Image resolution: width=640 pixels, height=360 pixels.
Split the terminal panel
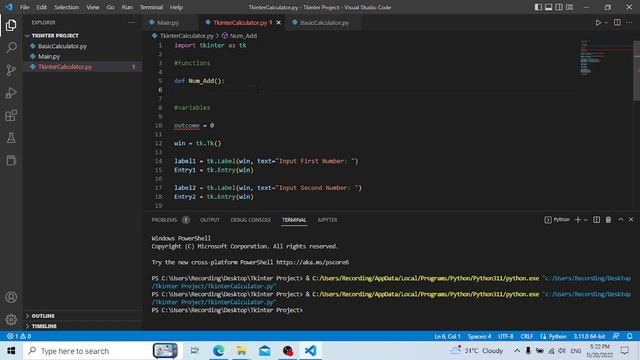click(x=596, y=220)
